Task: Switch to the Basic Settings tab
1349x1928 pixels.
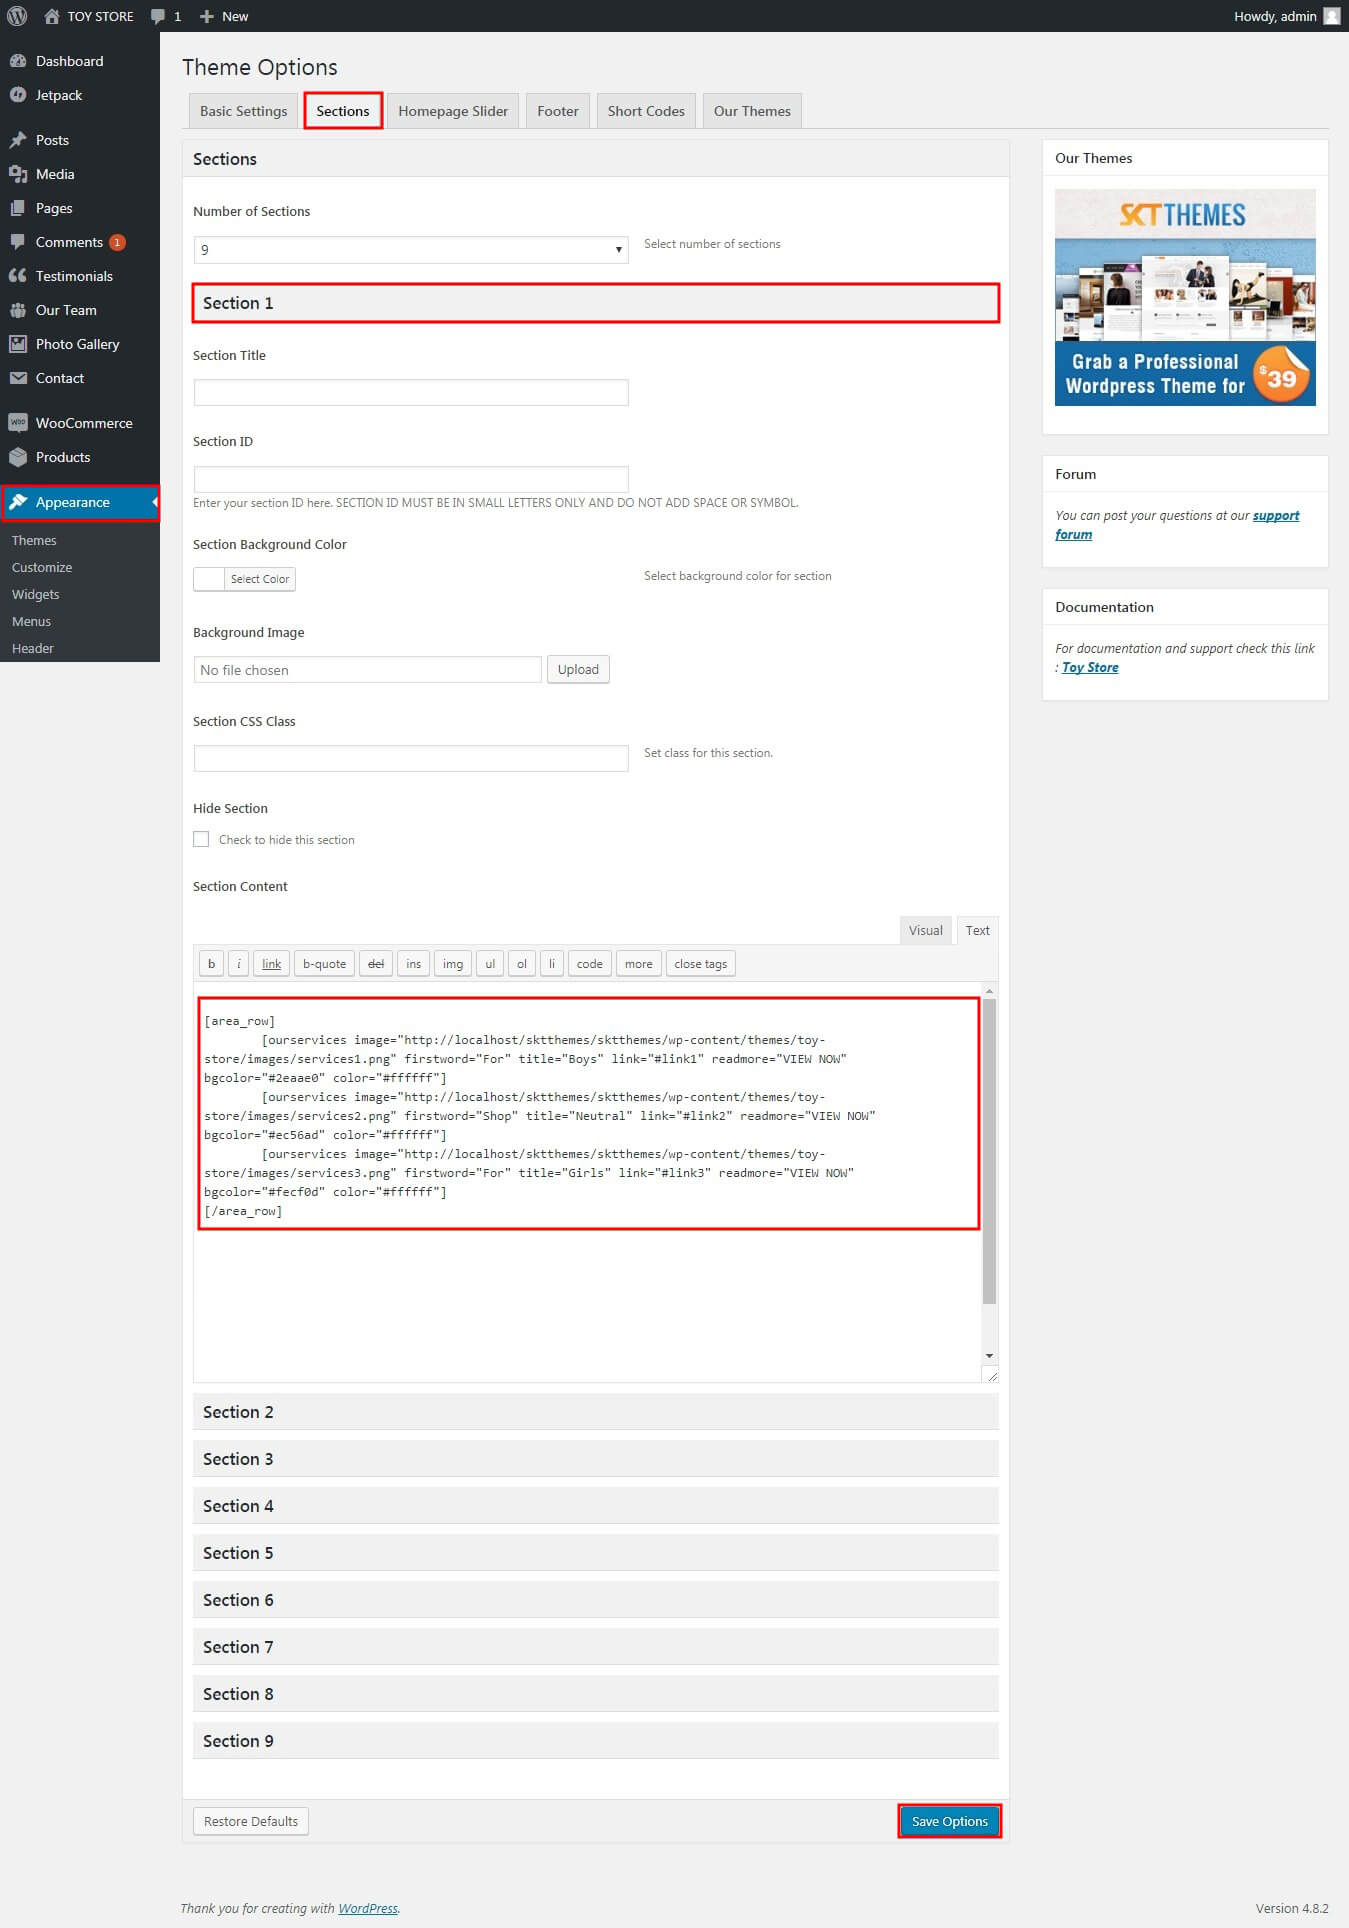Action: [243, 111]
